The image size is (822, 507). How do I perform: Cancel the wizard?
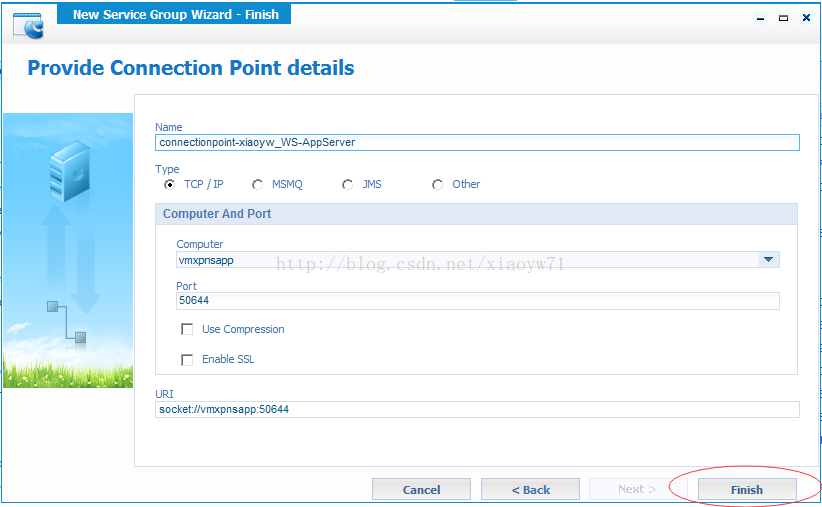click(421, 489)
